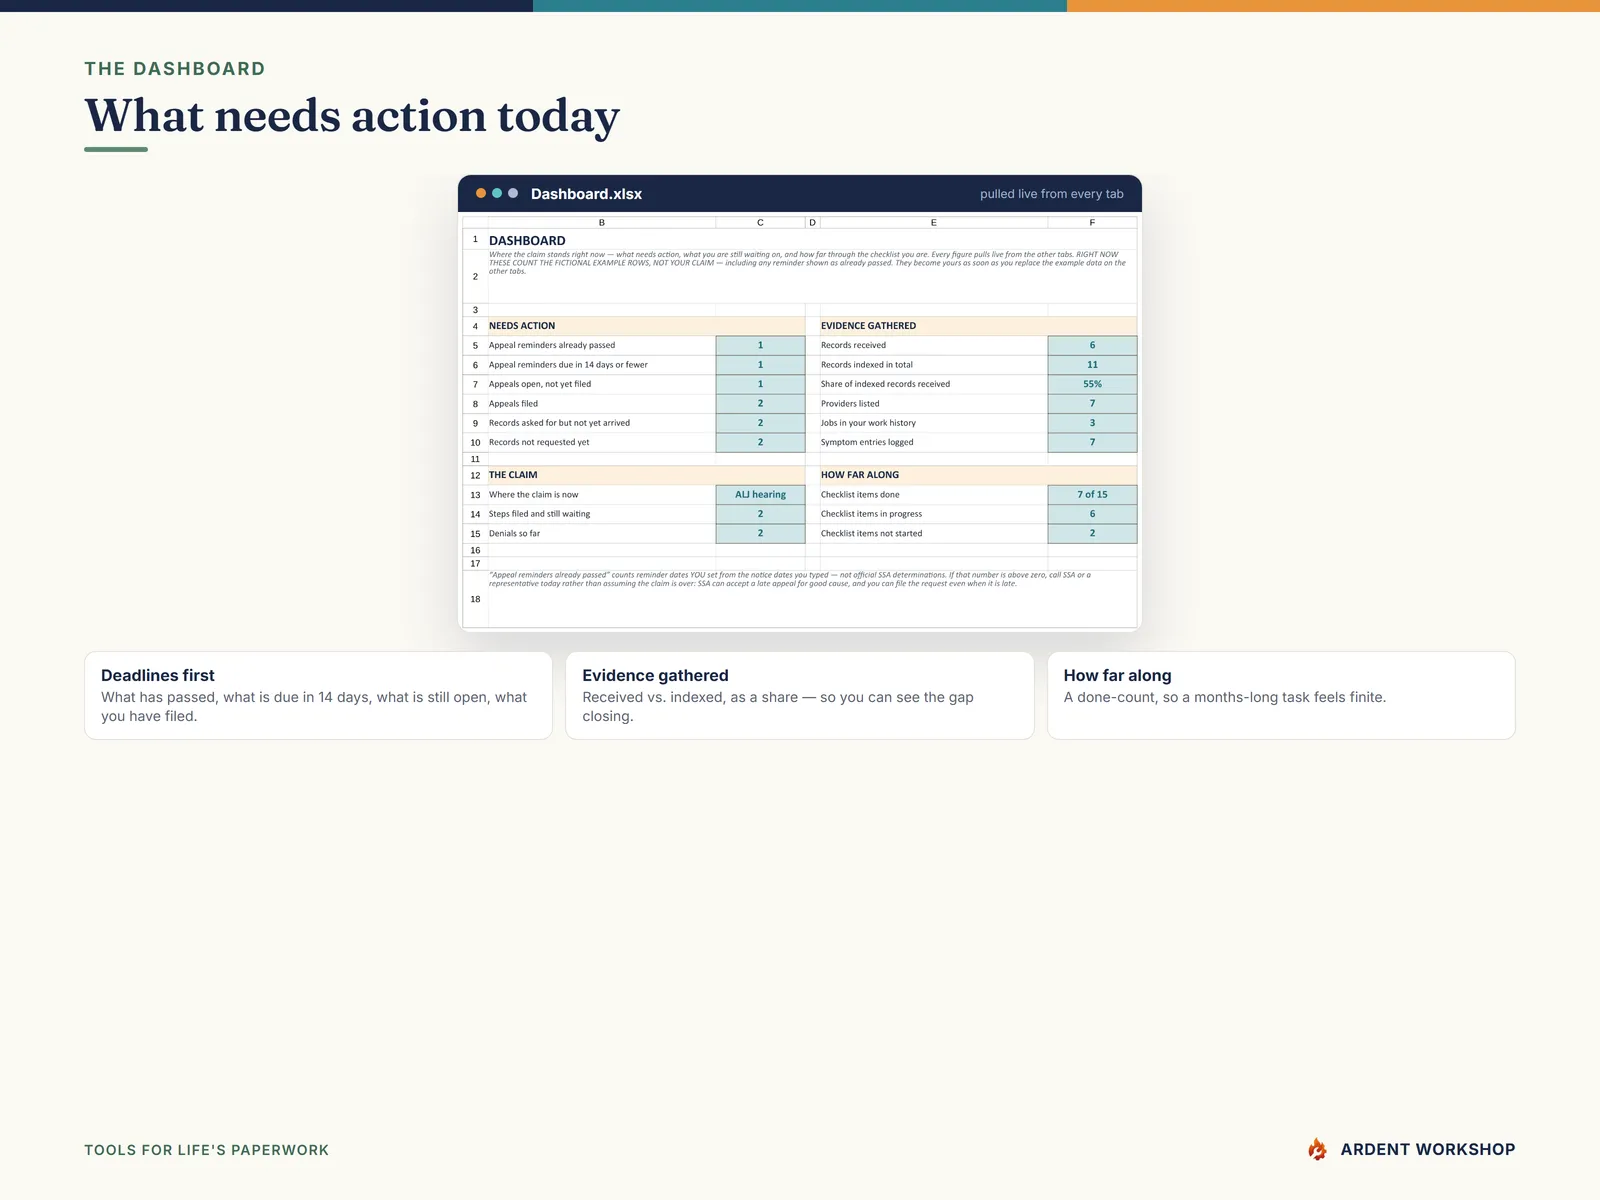Select the 'Appeal reminders already passed' label cell
This screenshot has width=1600, height=1200.
pyautogui.click(x=602, y=345)
